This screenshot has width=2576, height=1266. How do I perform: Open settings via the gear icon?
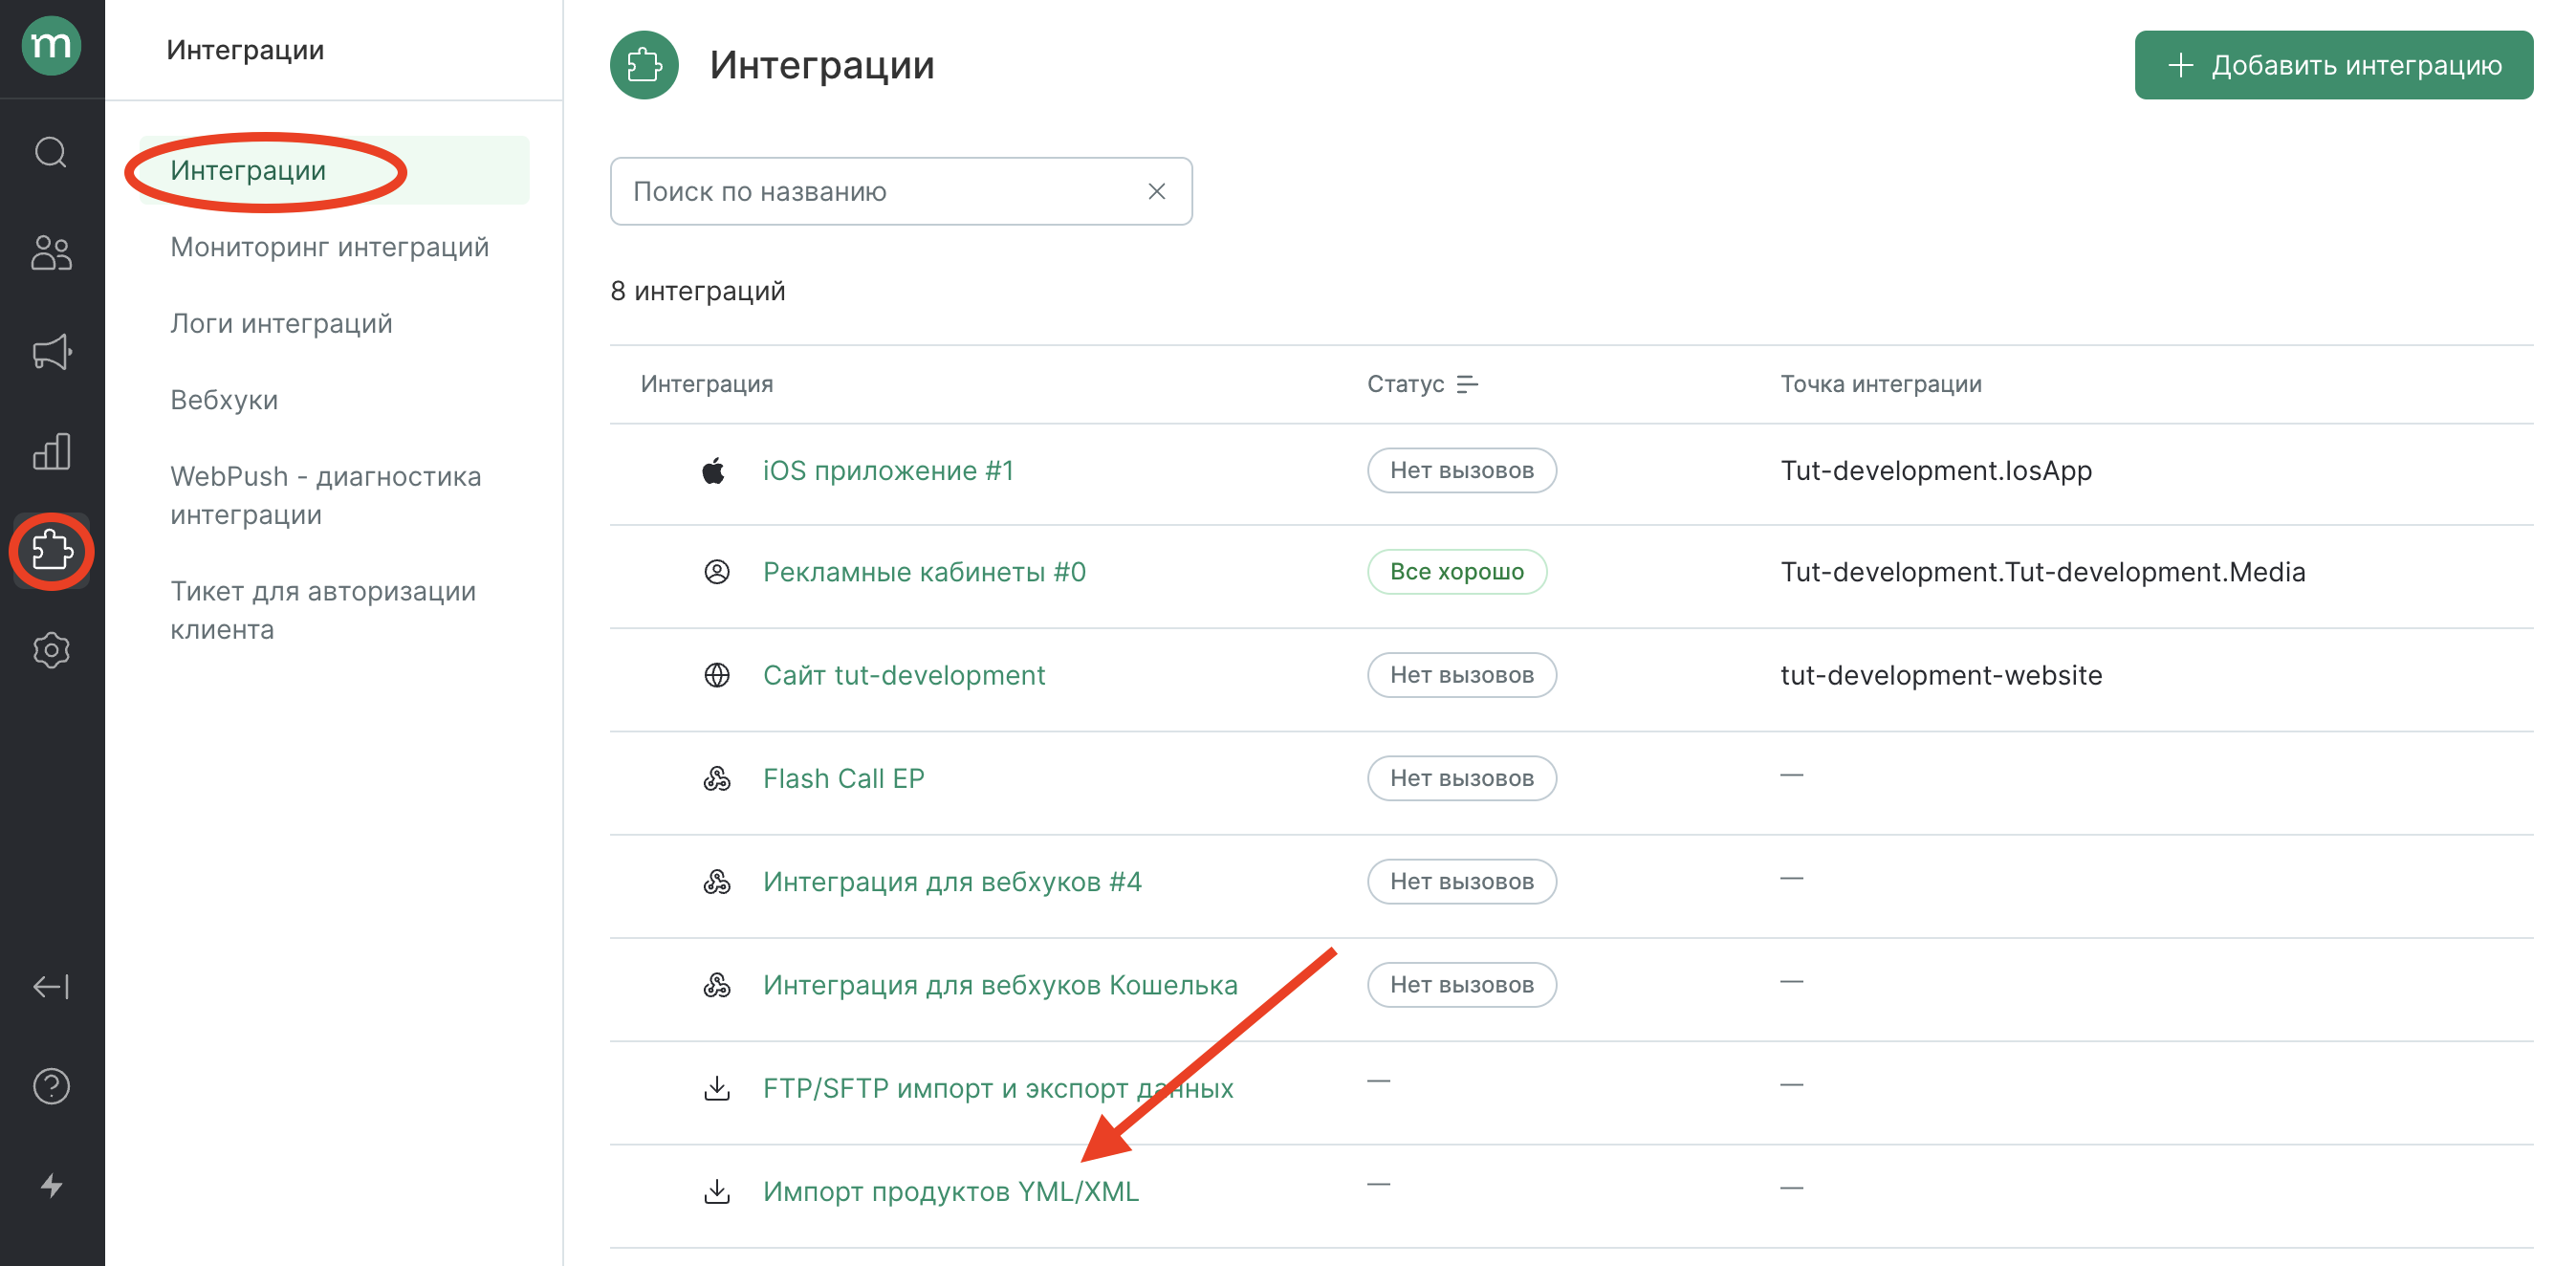[x=51, y=650]
